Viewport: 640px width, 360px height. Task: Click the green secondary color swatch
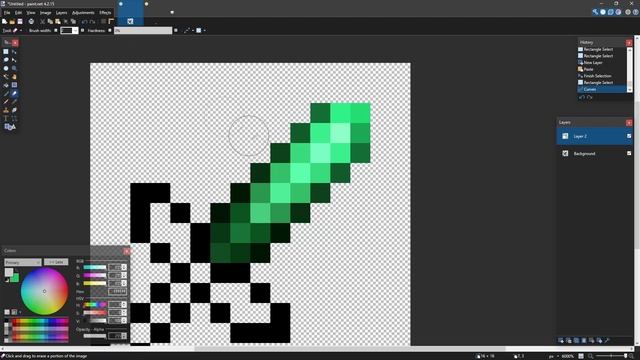pos(14,278)
